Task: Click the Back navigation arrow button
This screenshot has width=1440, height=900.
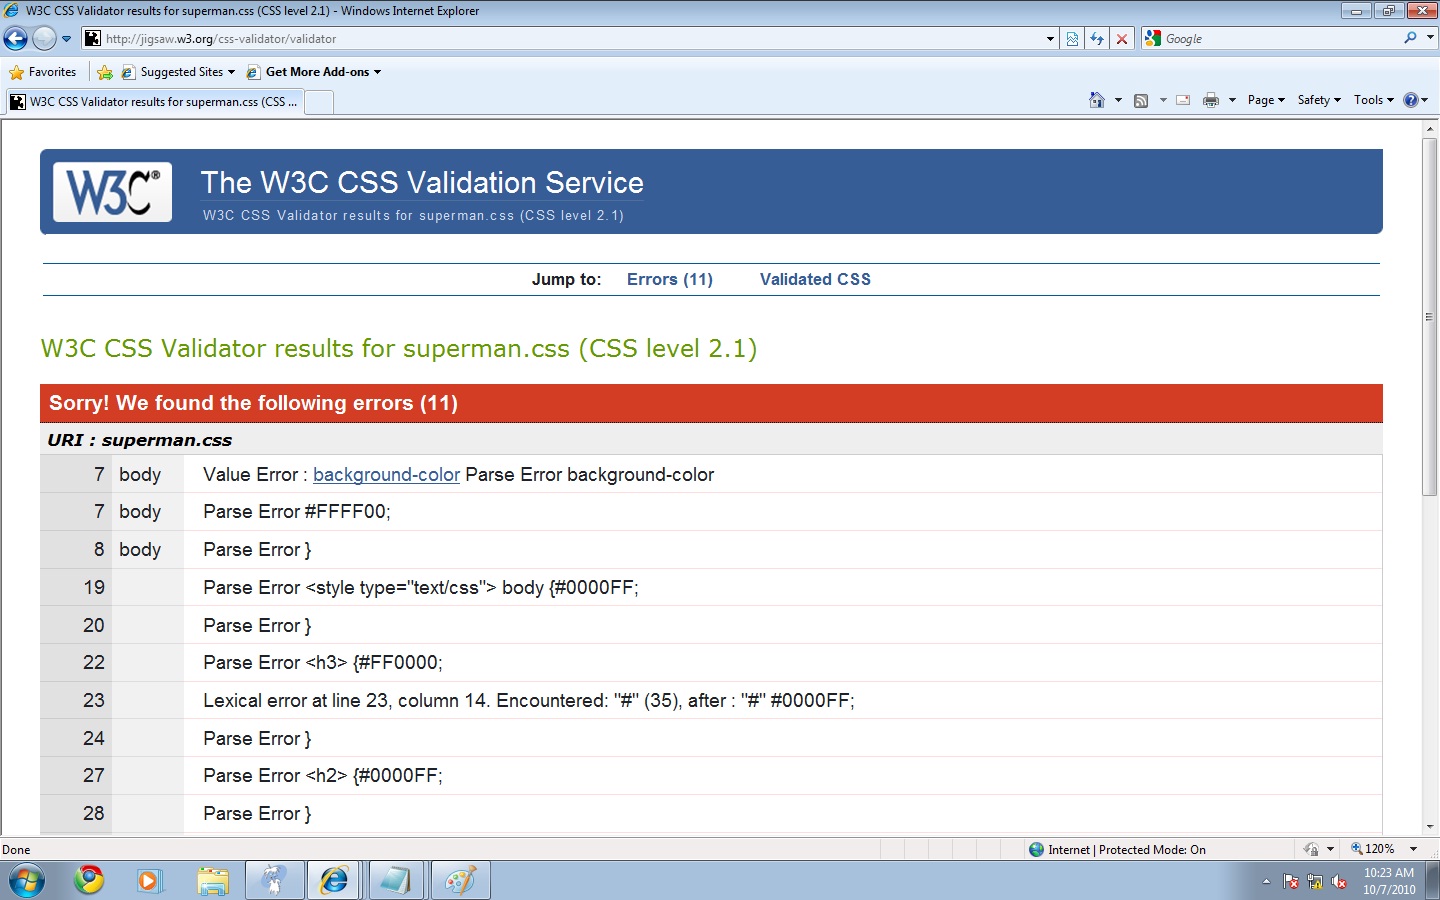Action: (16, 39)
